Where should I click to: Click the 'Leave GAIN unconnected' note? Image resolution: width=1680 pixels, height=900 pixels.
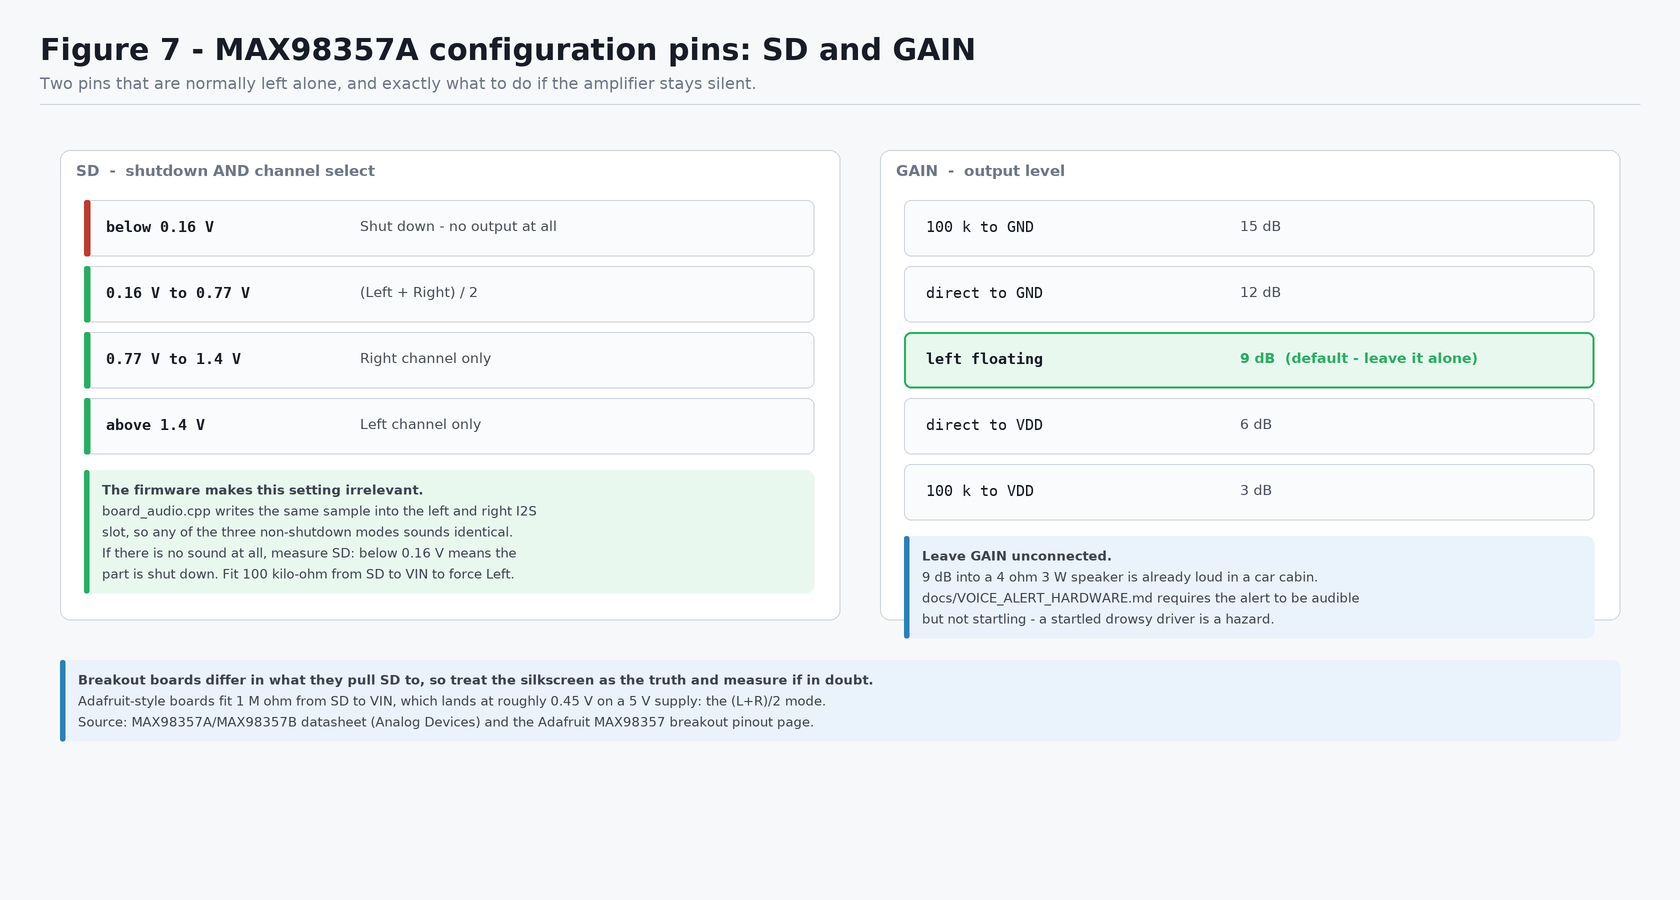(1249, 587)
